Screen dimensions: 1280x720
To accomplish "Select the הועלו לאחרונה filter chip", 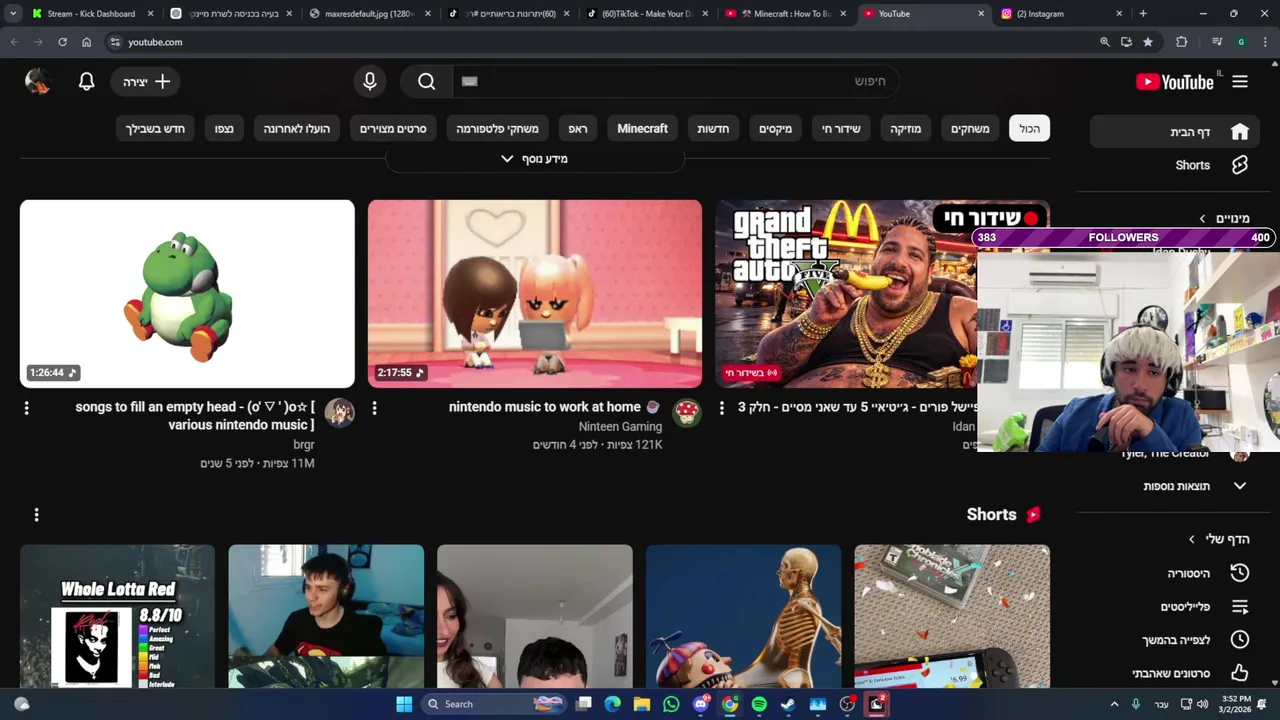I will pos(297,129).
